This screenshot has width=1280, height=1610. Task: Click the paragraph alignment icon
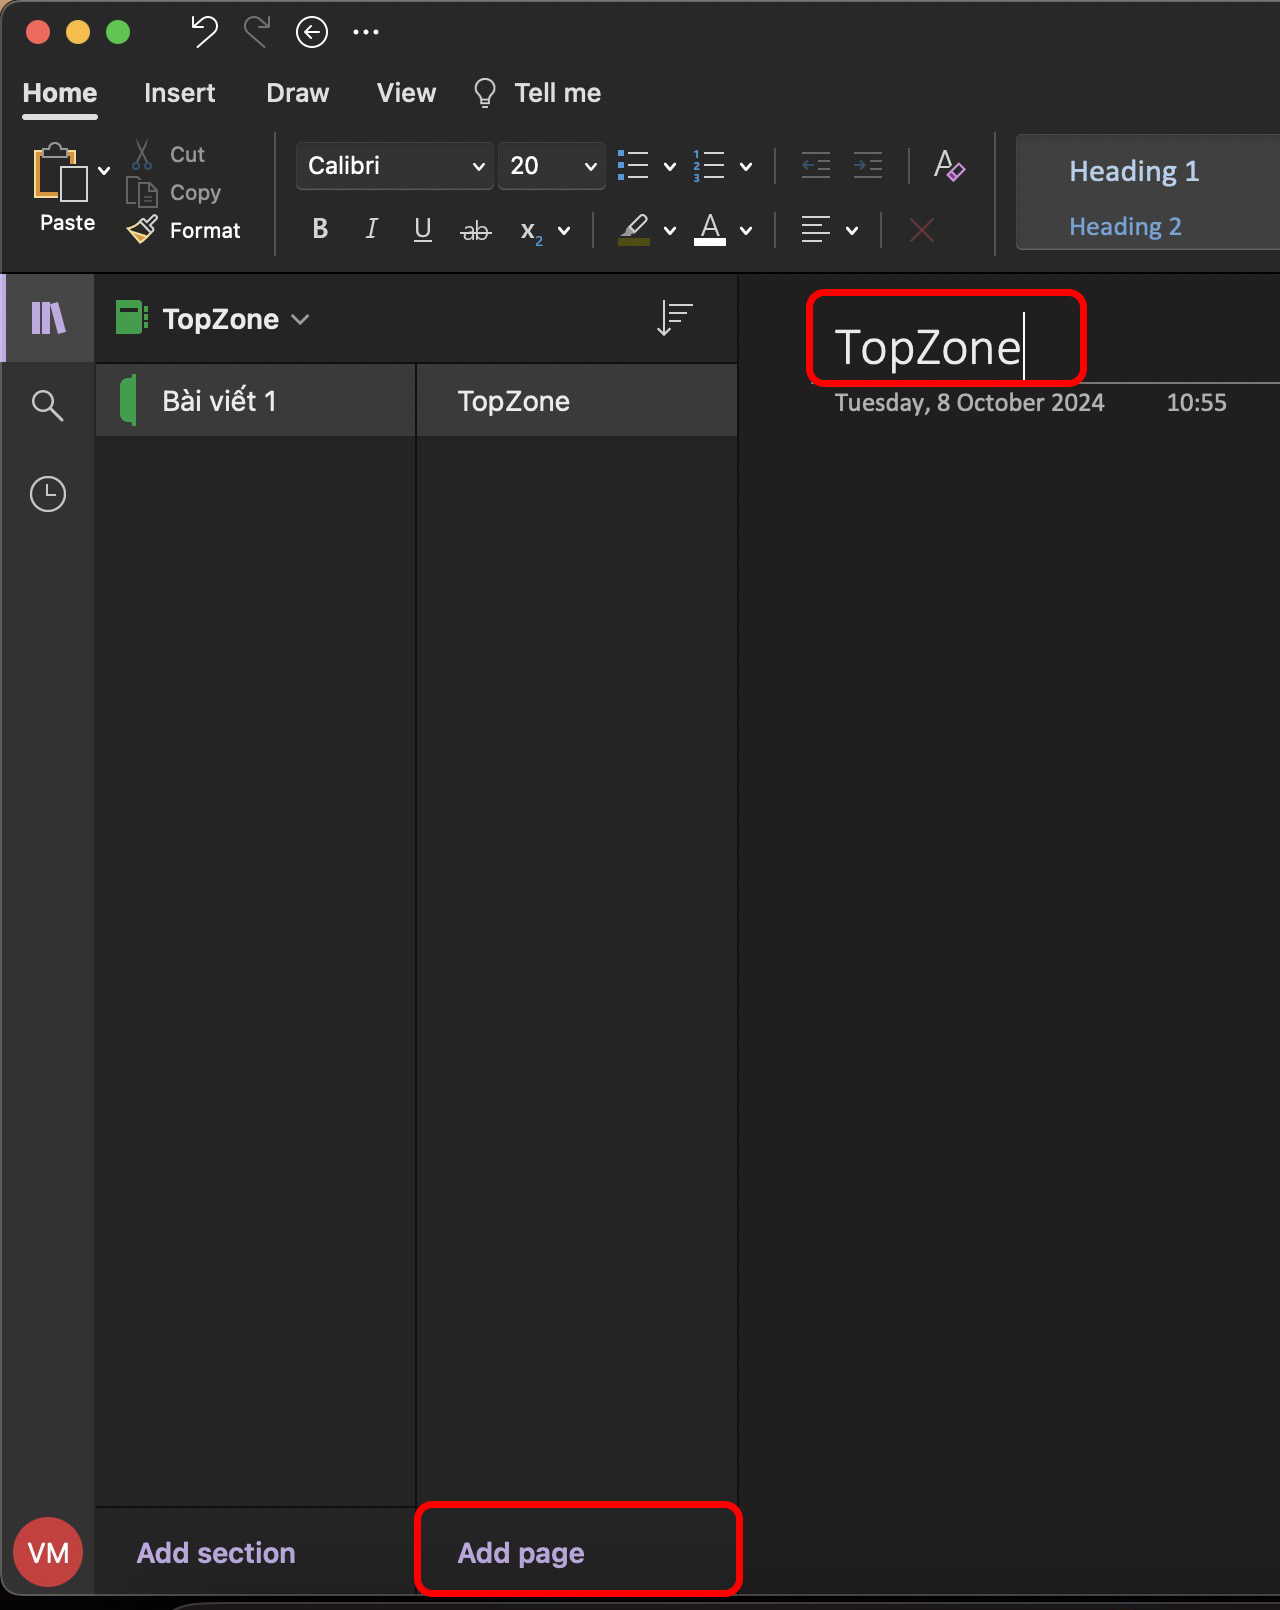(816, 230)
